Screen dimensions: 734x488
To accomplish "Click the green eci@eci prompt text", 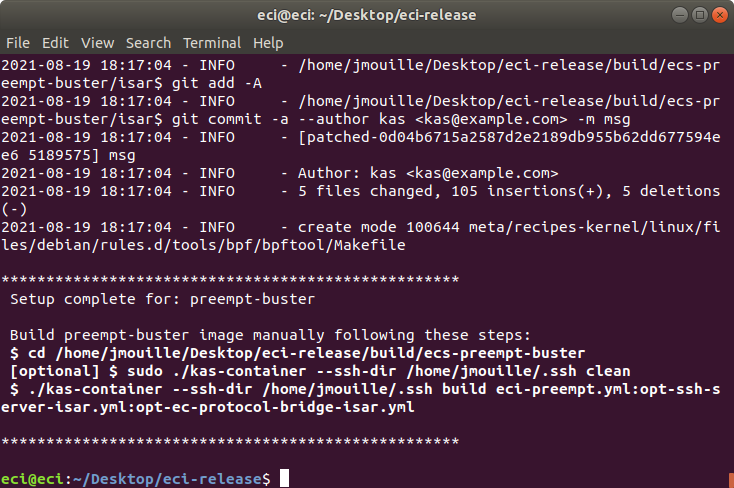I will (32, 479).
